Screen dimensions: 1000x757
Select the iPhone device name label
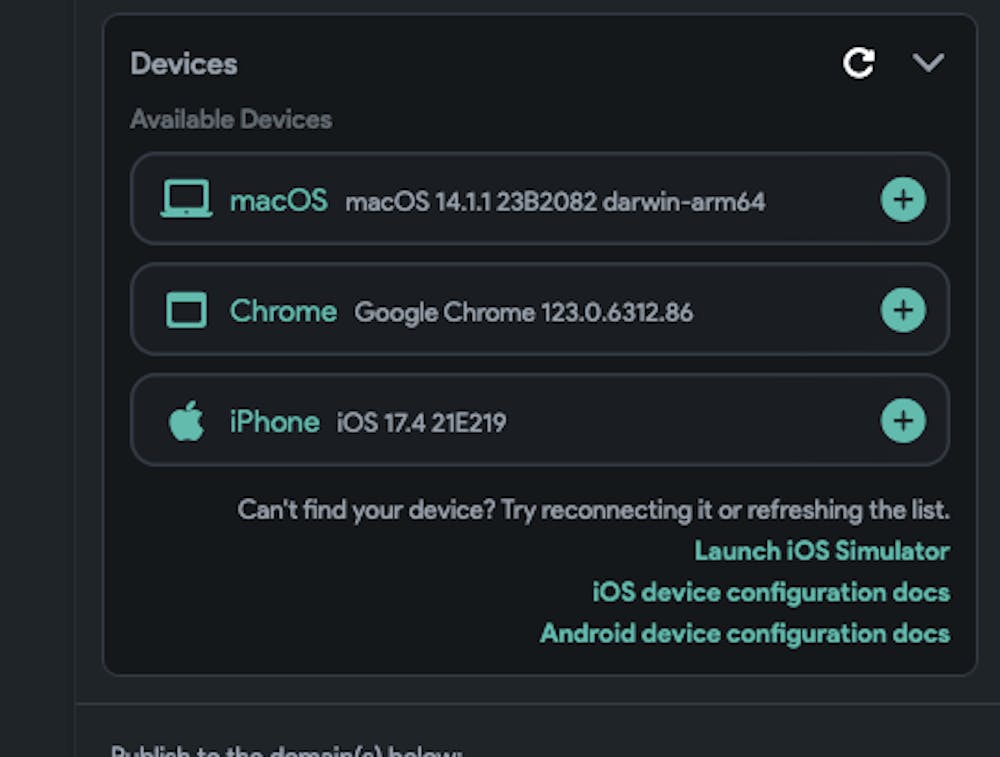[x=274, y=422]
